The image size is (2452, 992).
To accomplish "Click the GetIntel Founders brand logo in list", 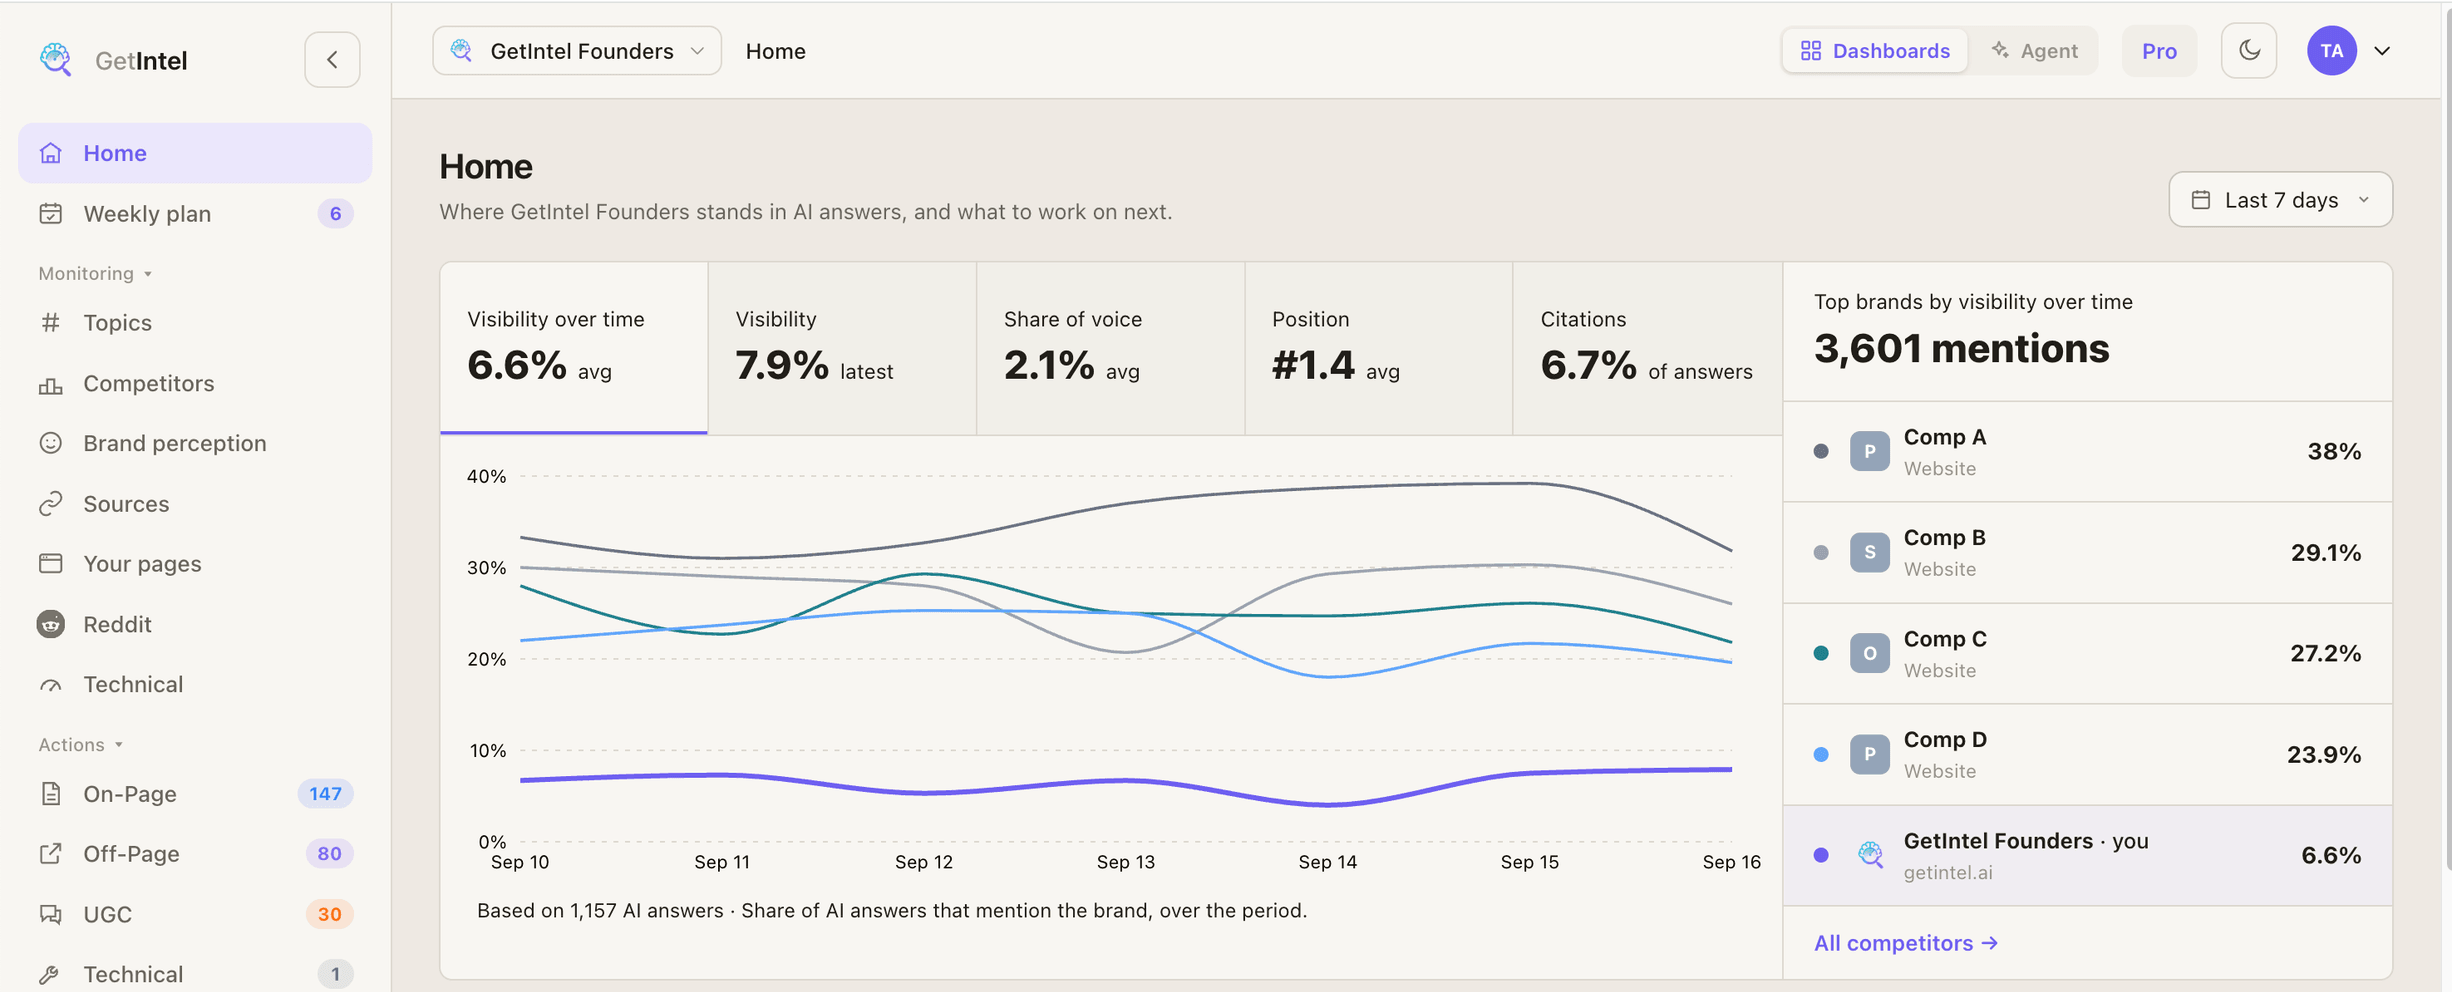I will pyautogui.click(x=1870, y=855).
